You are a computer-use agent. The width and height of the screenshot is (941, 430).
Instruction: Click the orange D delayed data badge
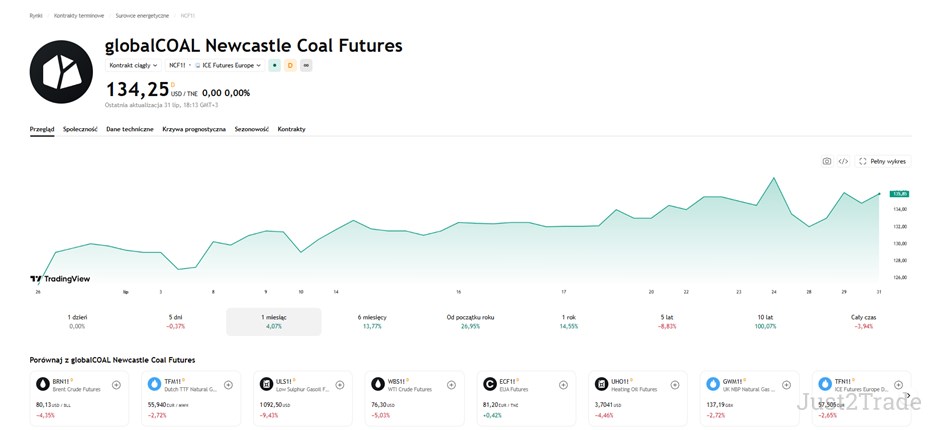(290, 65)
